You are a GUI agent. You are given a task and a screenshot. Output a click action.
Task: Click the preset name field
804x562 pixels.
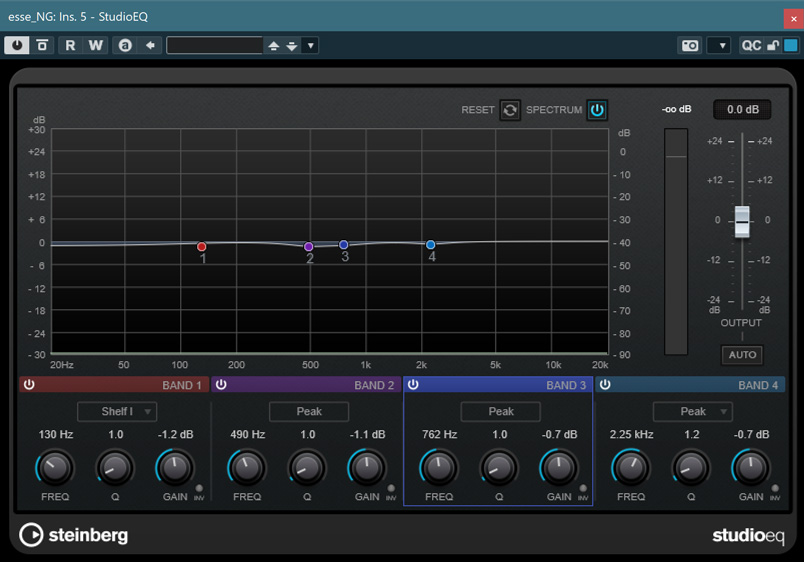[214, 45]
